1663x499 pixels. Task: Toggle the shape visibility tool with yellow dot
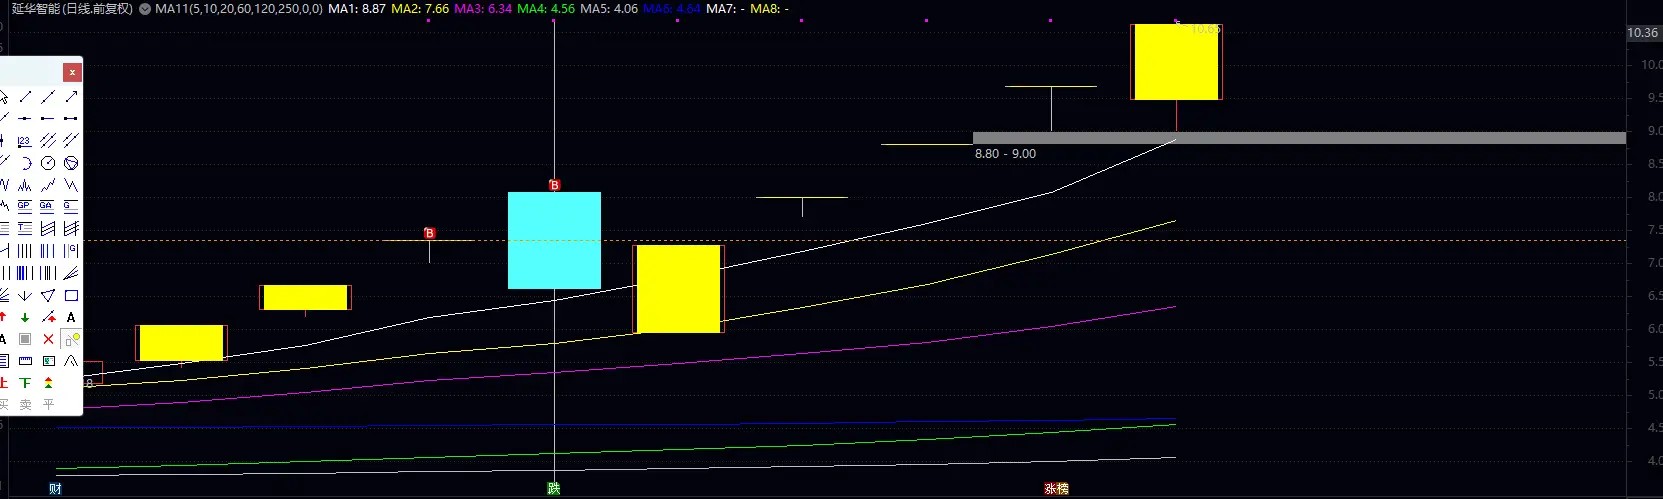coord(71,340)
